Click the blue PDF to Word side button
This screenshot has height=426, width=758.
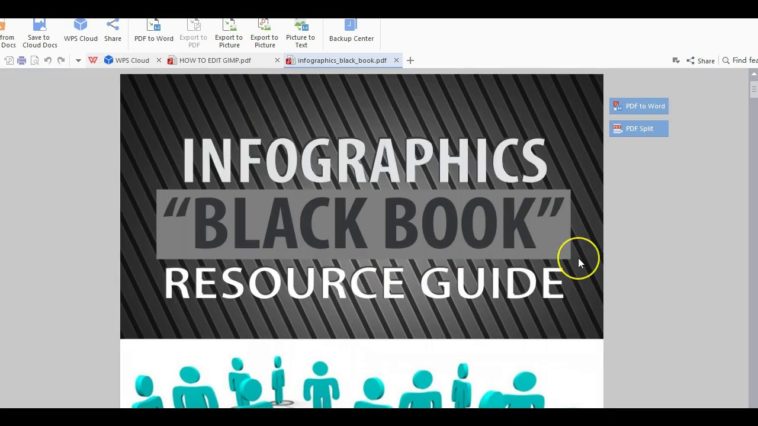coord(639,106)
